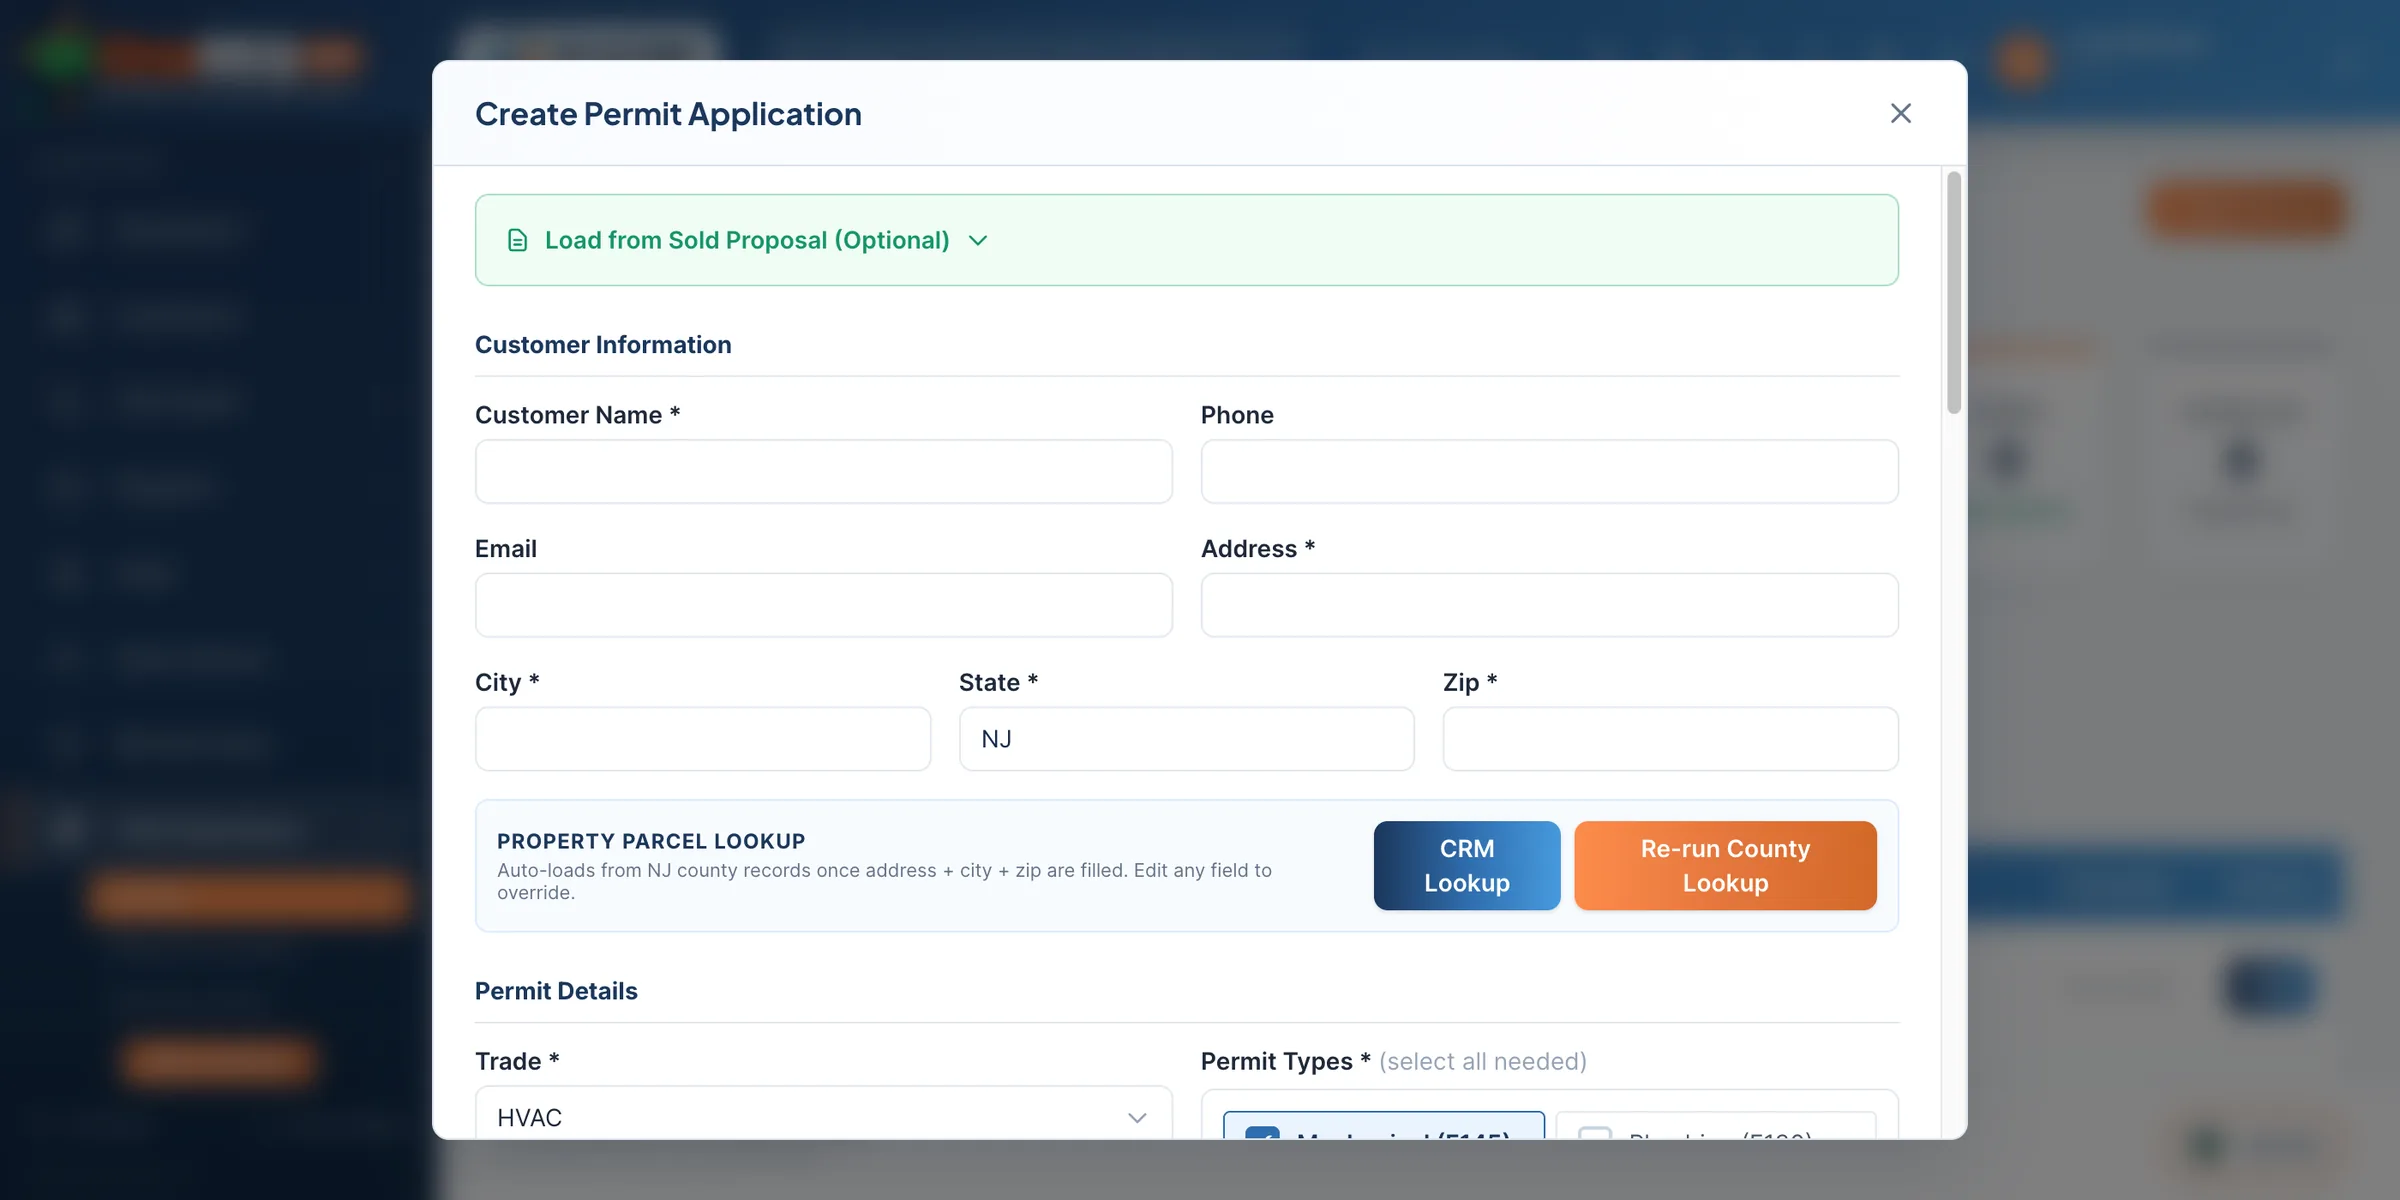
Task: Run the CRM Lookup button
Action: click(1467, 866)
